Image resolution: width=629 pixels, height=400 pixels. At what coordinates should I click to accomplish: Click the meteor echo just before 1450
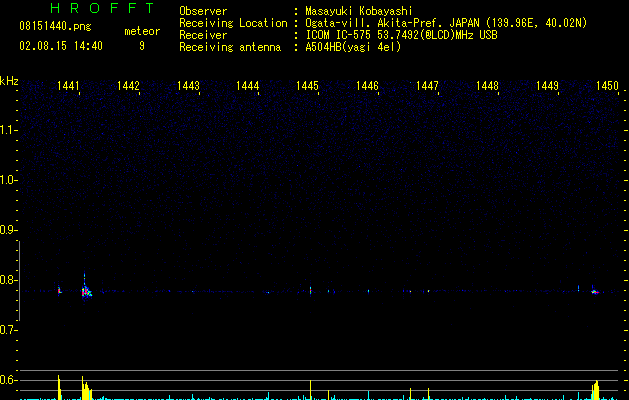coord(595,292)
